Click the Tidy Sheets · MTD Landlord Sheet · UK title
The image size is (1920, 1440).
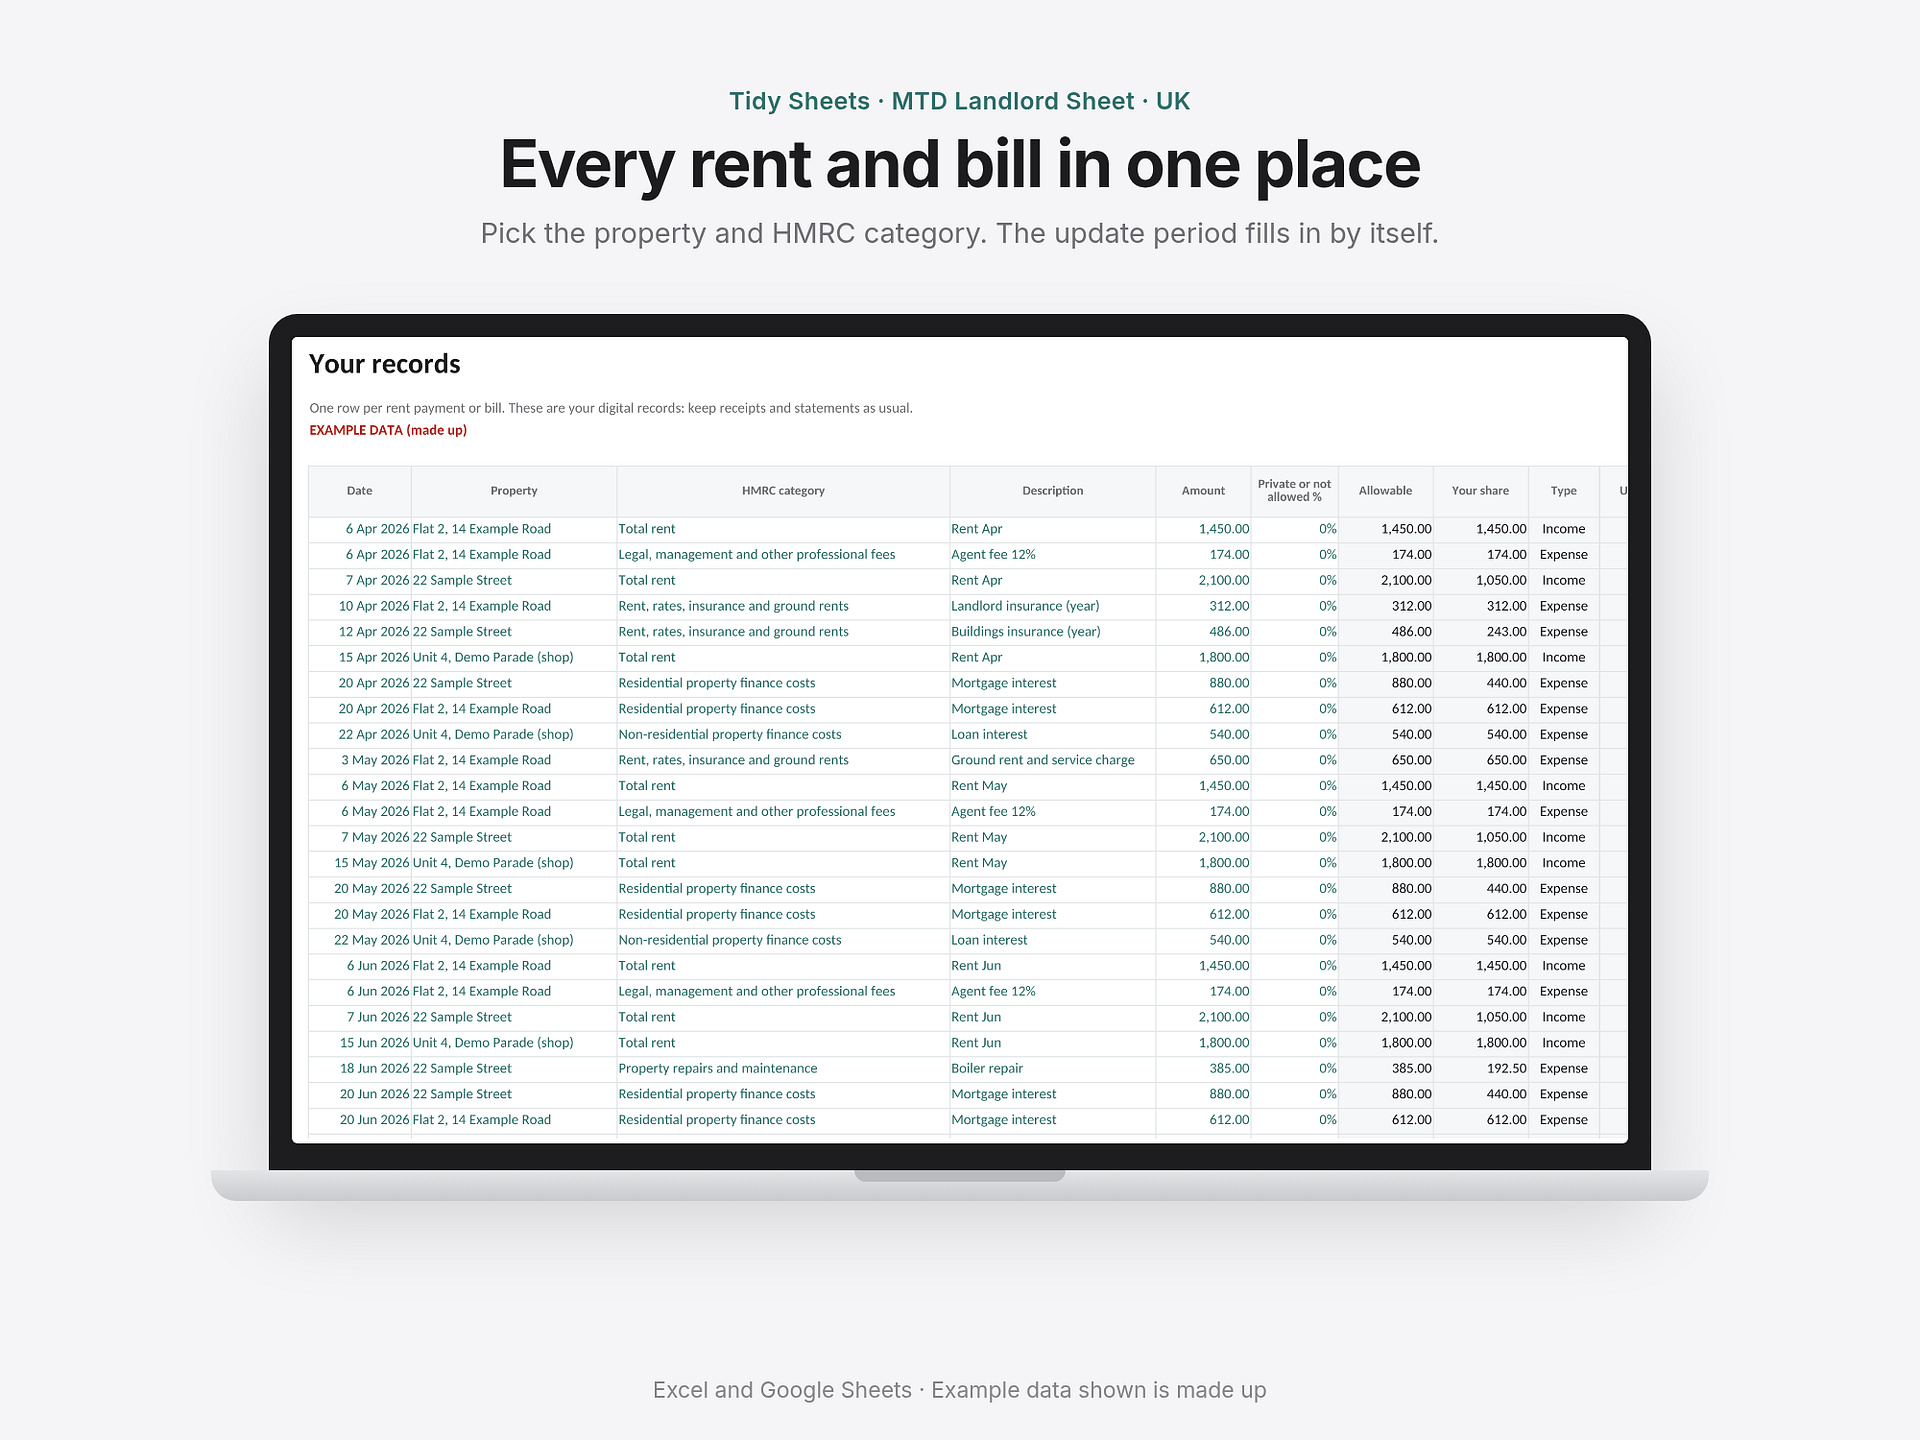coord(960,101)
